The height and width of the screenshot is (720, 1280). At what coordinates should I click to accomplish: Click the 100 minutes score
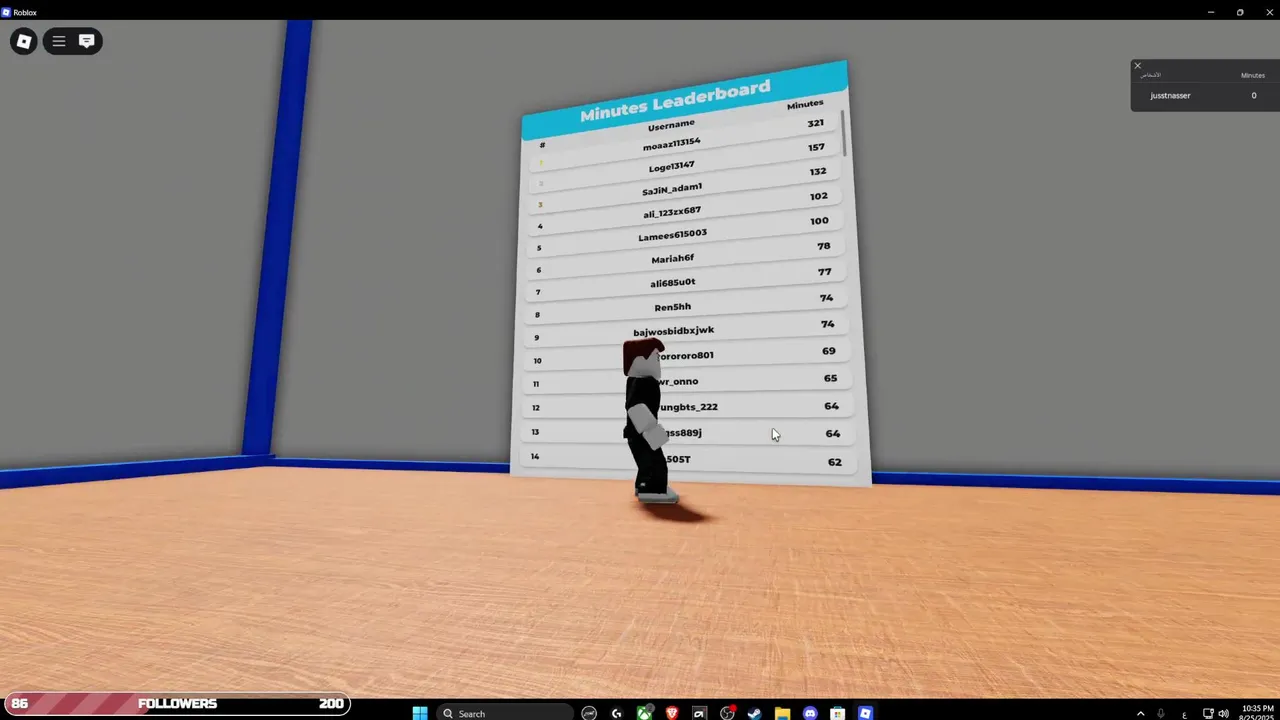pyautogui.click(x=819, y=221)
